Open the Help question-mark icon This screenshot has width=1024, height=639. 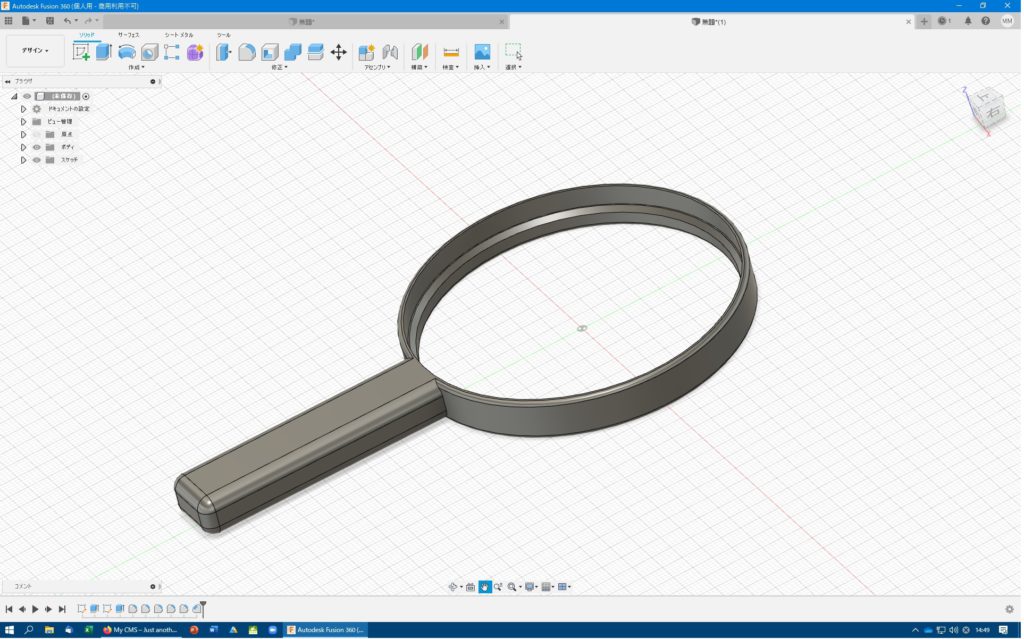[x=985, y=21]
